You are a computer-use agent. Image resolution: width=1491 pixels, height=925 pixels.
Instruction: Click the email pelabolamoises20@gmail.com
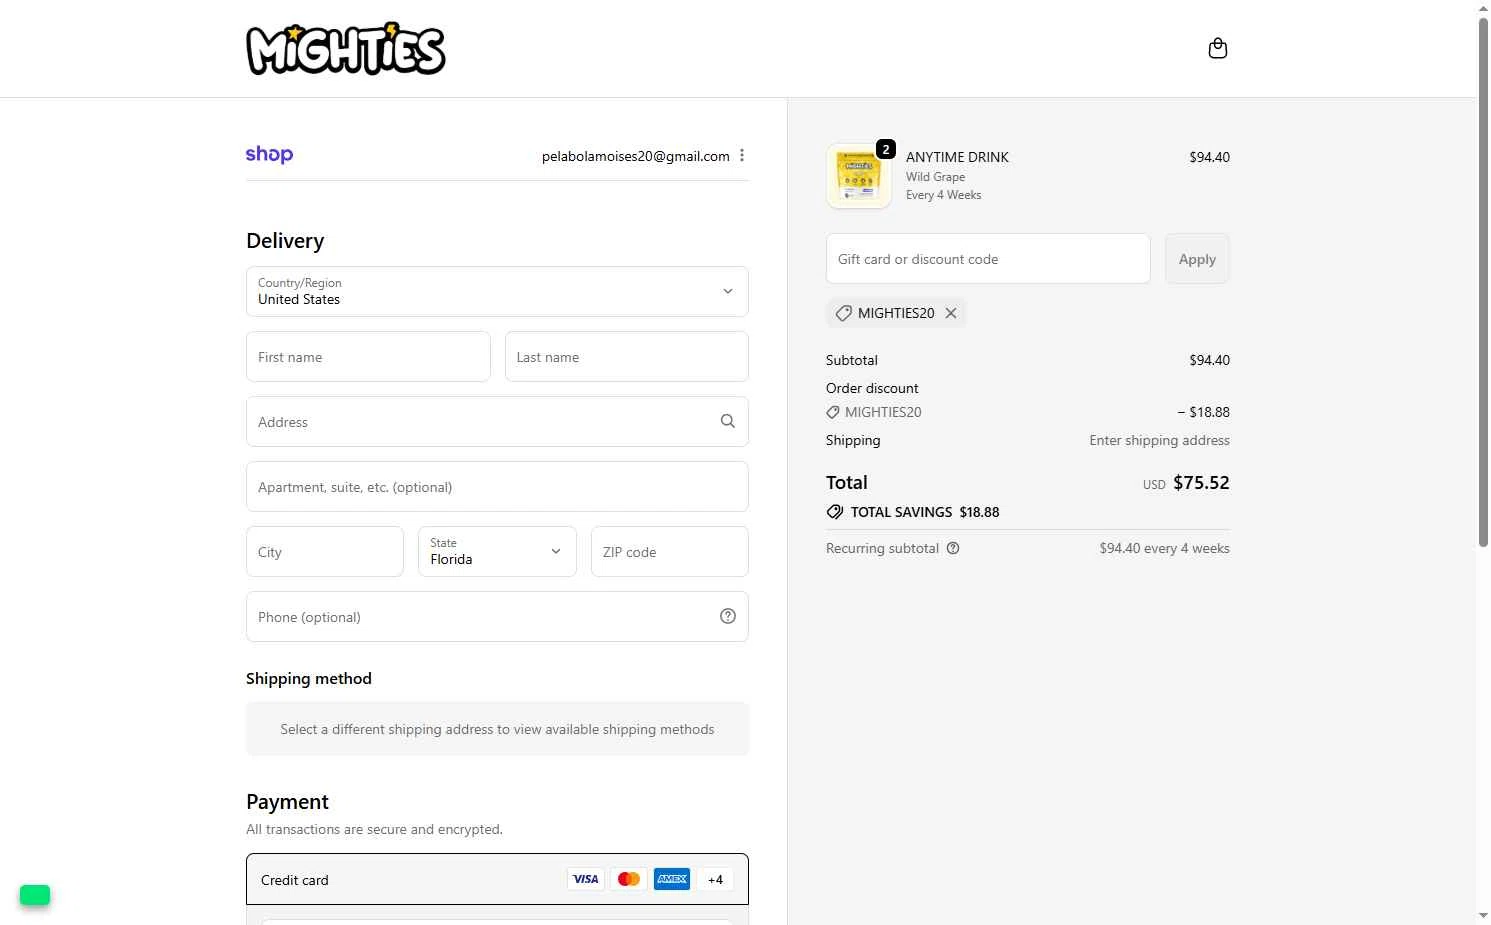coord(636,156)
